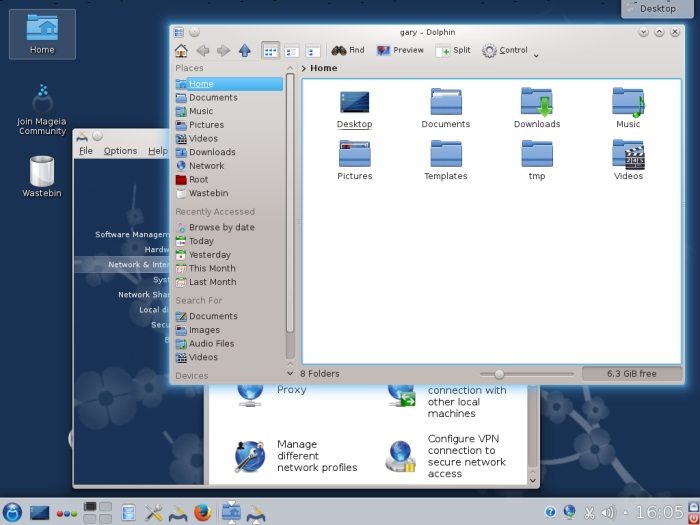The height and width of the screenshot is (525, 700).
Task: Open the Music folder in file view
Action: (x=628, y=109)
